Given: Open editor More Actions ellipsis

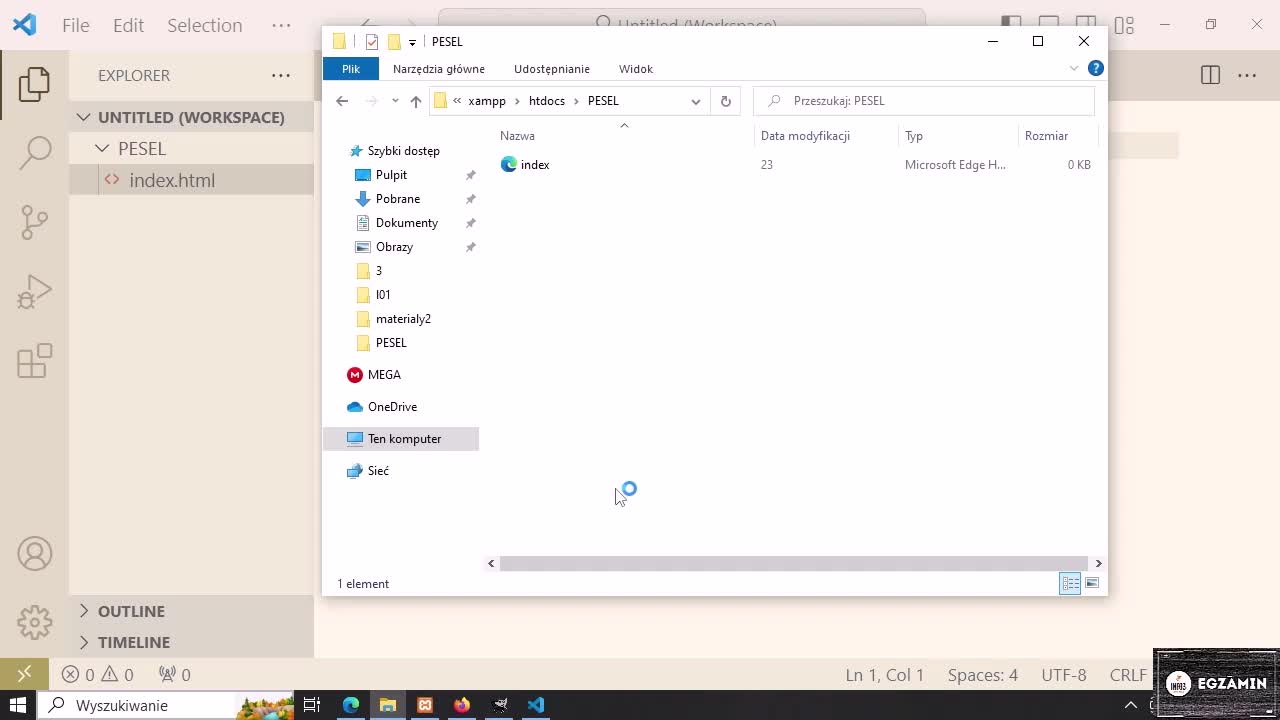Looking at the screenshot, I should (1247, 75).
